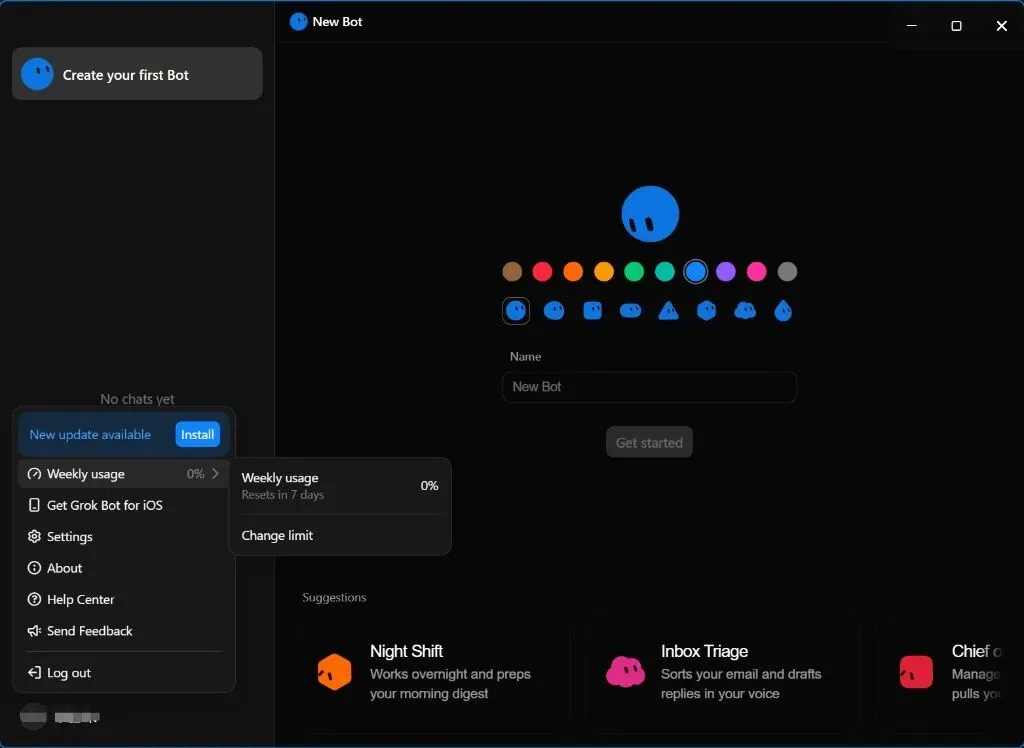The image size is (1024, 748).
Task: Click the No chats yet label
Action: [137, 398]
